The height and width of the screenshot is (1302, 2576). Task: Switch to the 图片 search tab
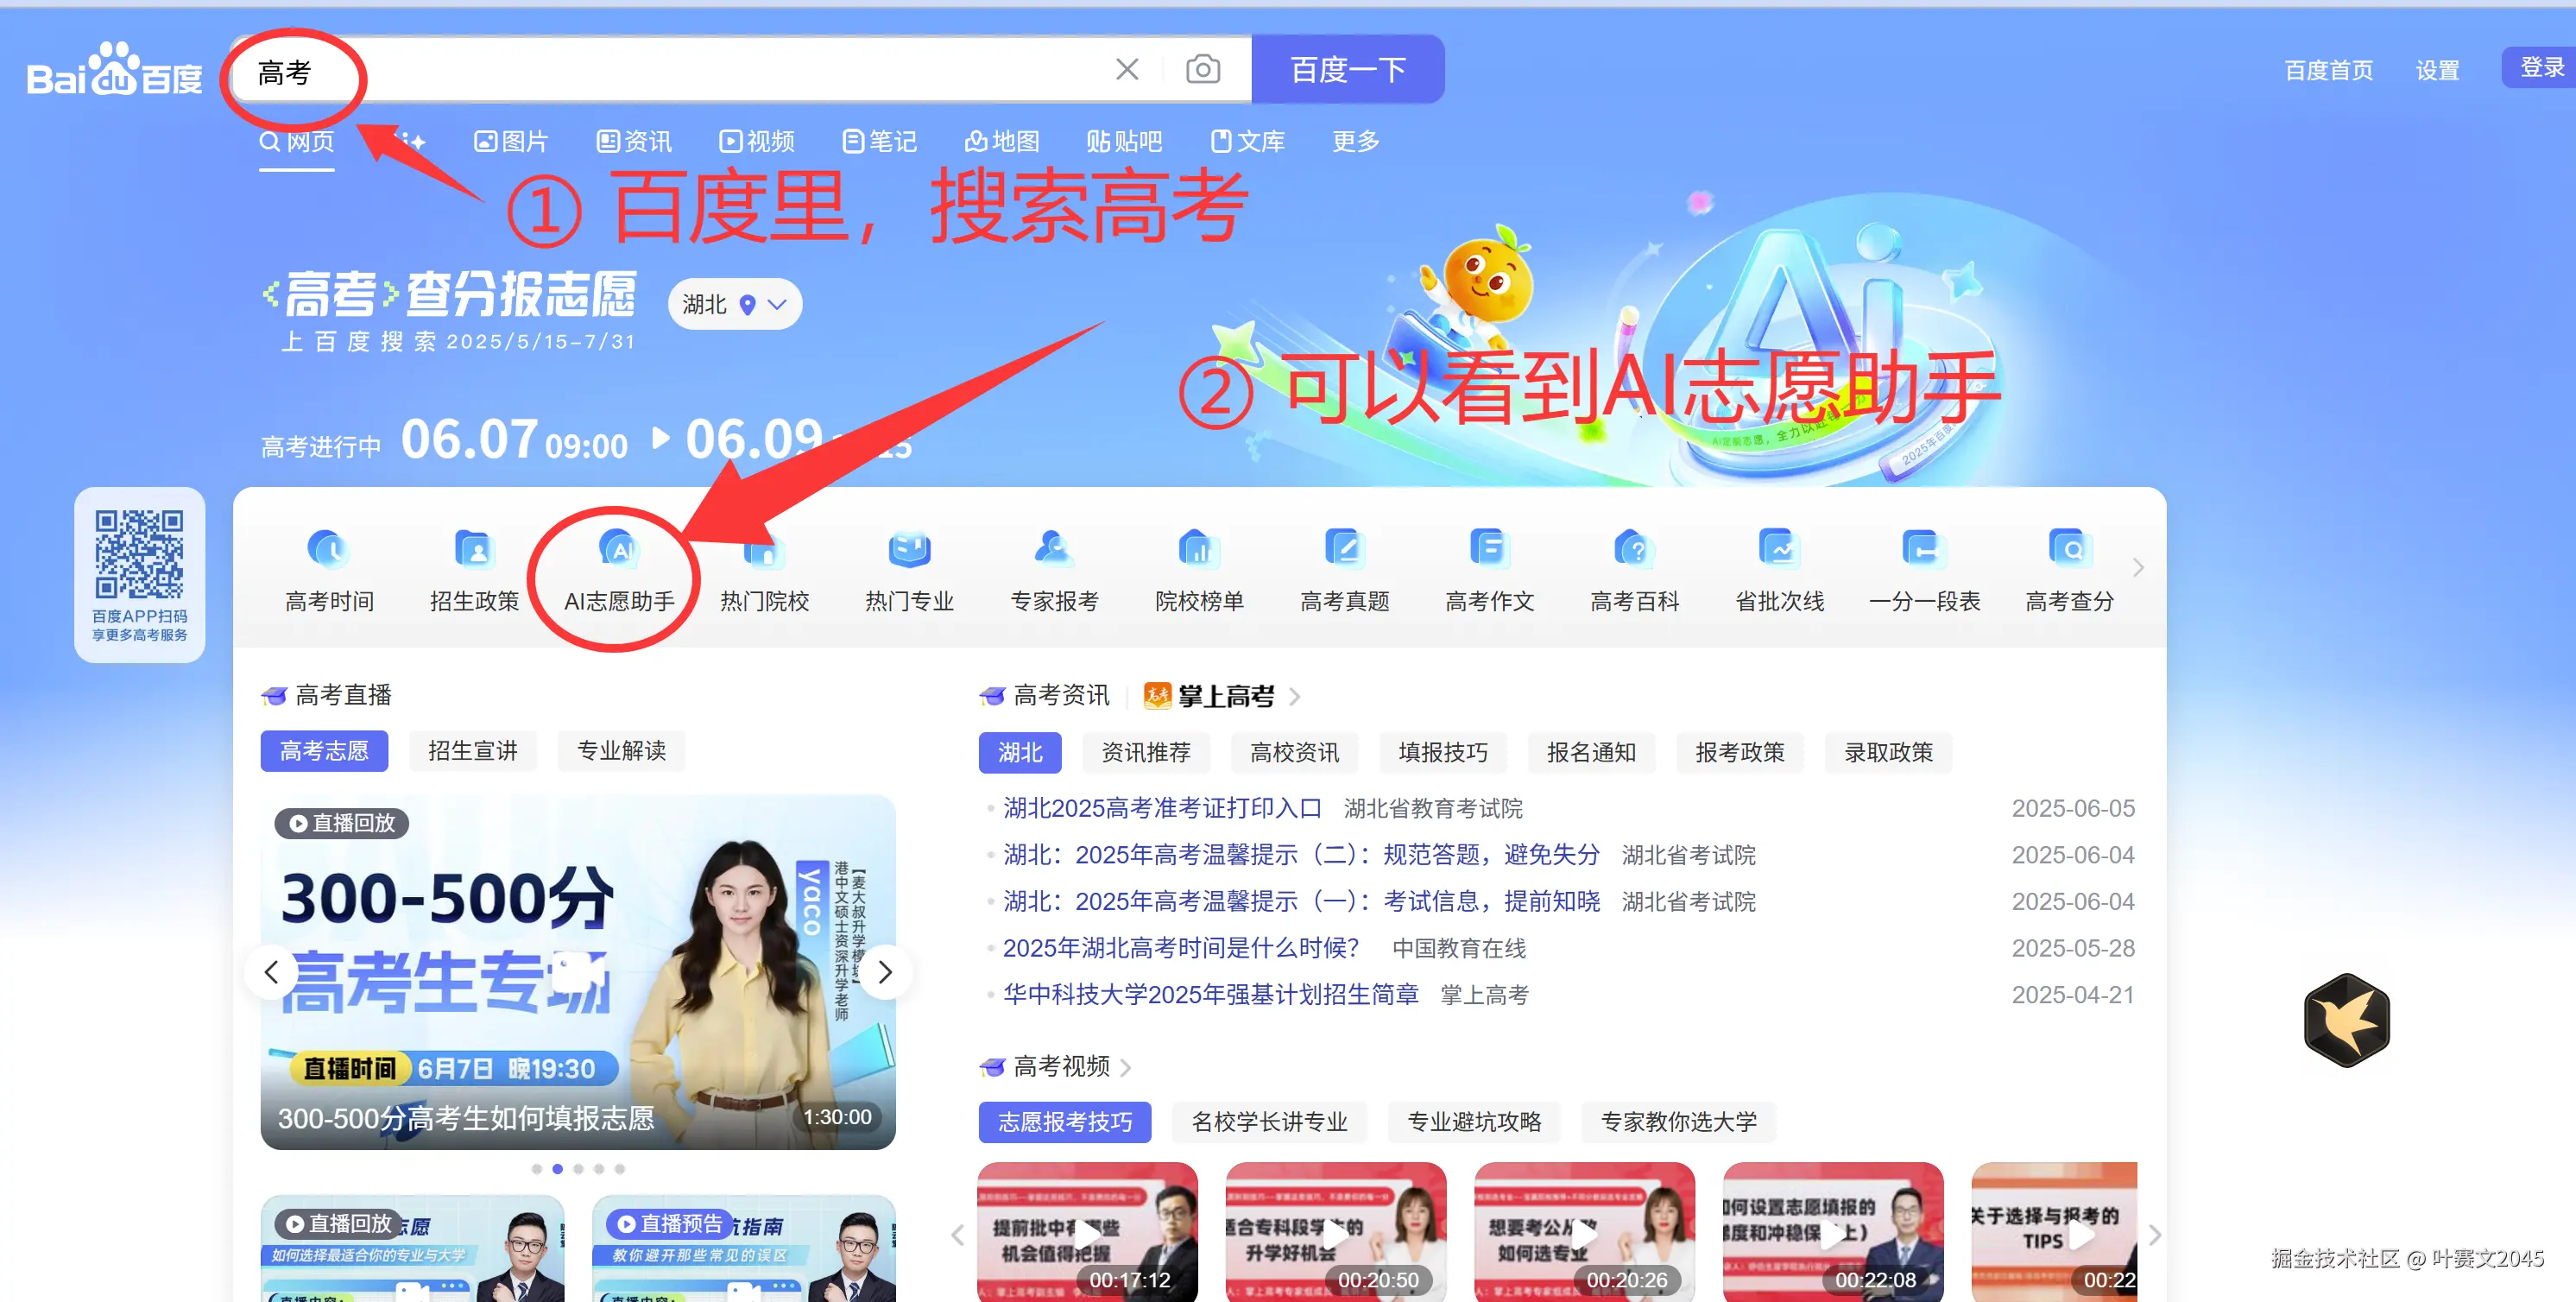click(x=511, y=141)
